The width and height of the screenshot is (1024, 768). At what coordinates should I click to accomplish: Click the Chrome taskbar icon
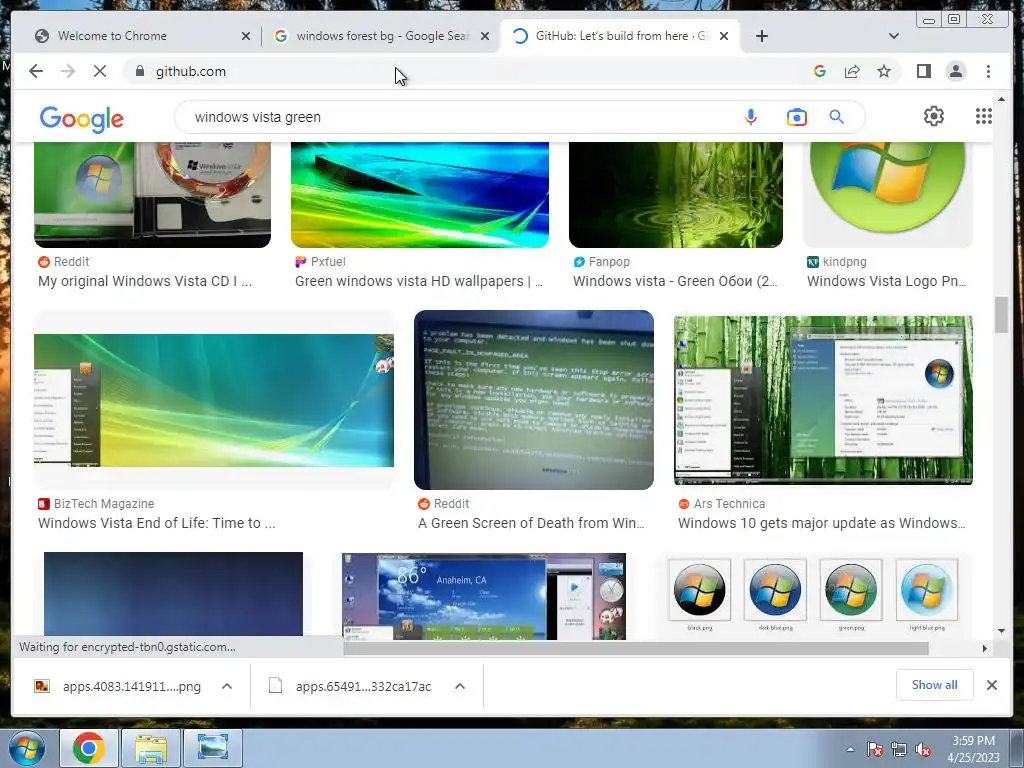[x=89, y=748]
